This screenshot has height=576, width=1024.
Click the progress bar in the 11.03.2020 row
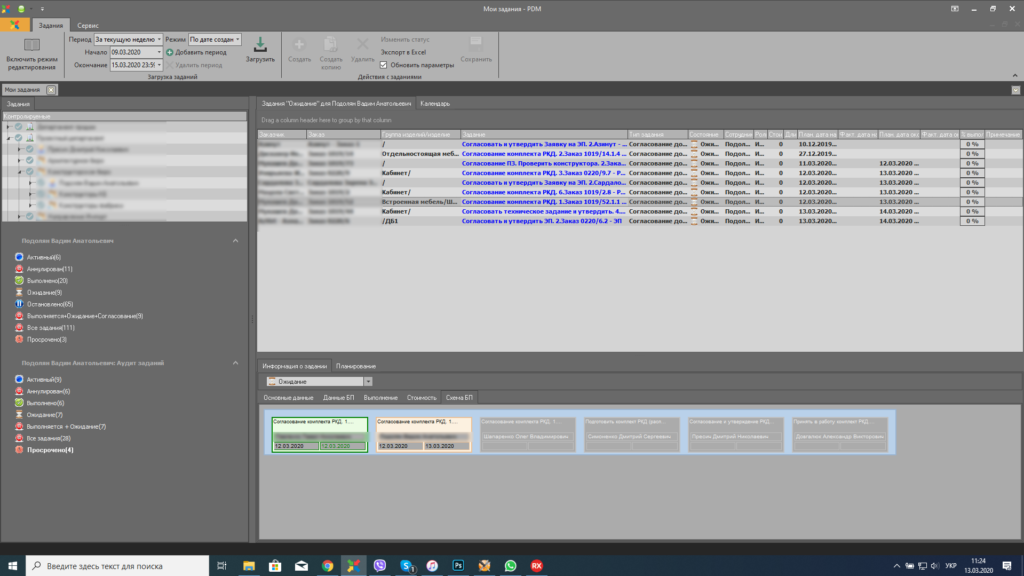pyautogui.click(x=972, y=163)
